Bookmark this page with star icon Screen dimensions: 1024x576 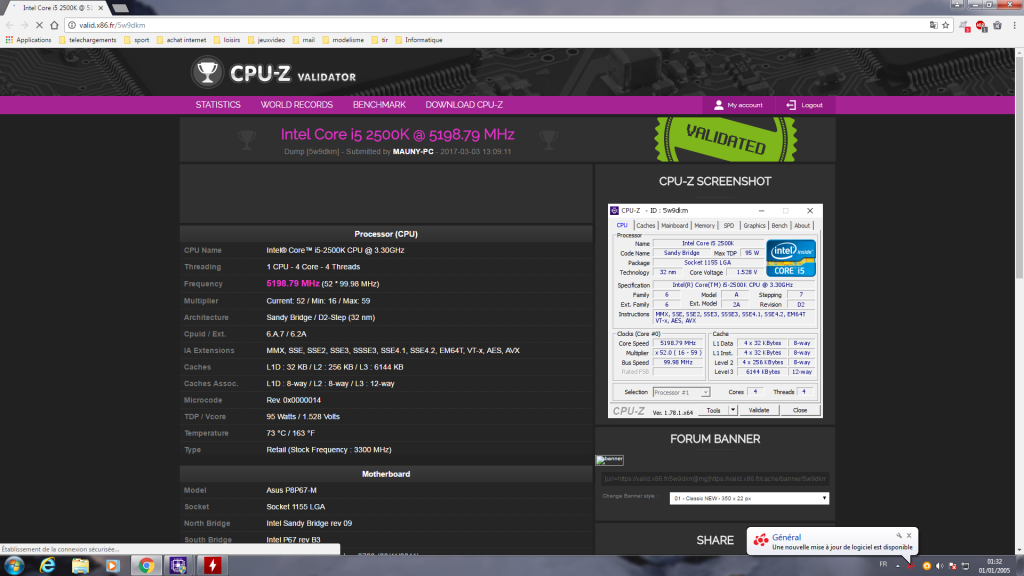pyautogui.click(x=945, y=25)
